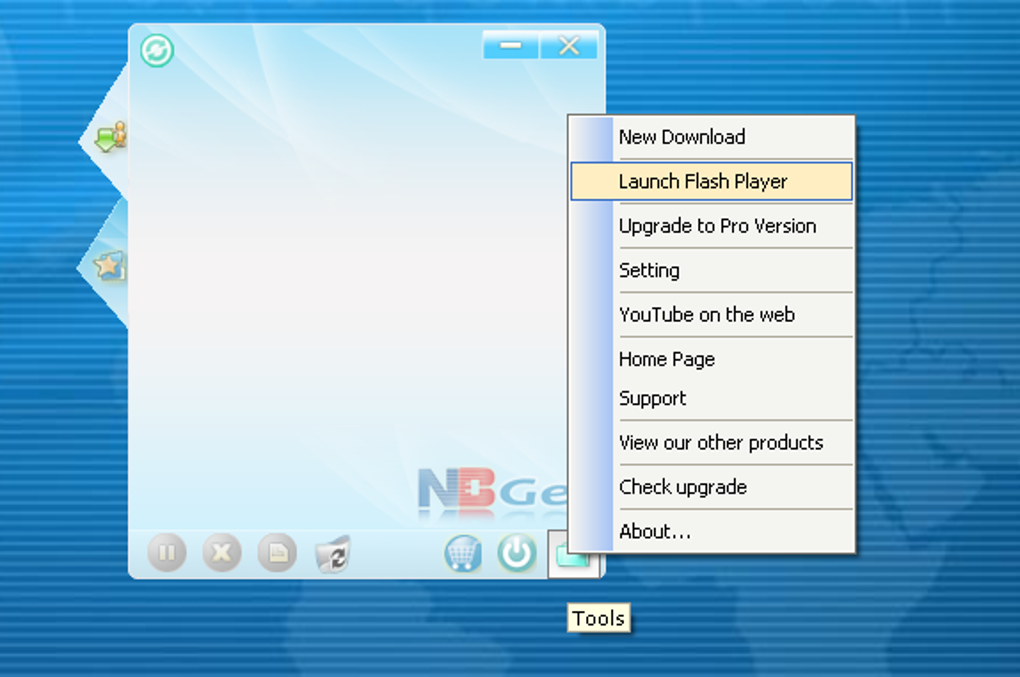1020x677 pixels.
Task: Close the NBGet window
Action: click(x=569, y=46)
